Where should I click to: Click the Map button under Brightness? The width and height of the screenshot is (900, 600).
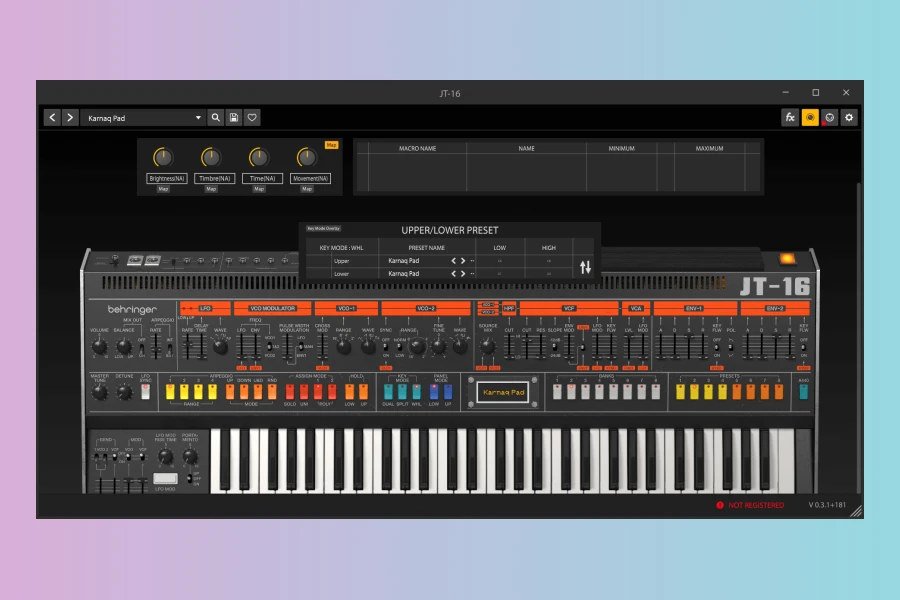coord(164,189)
